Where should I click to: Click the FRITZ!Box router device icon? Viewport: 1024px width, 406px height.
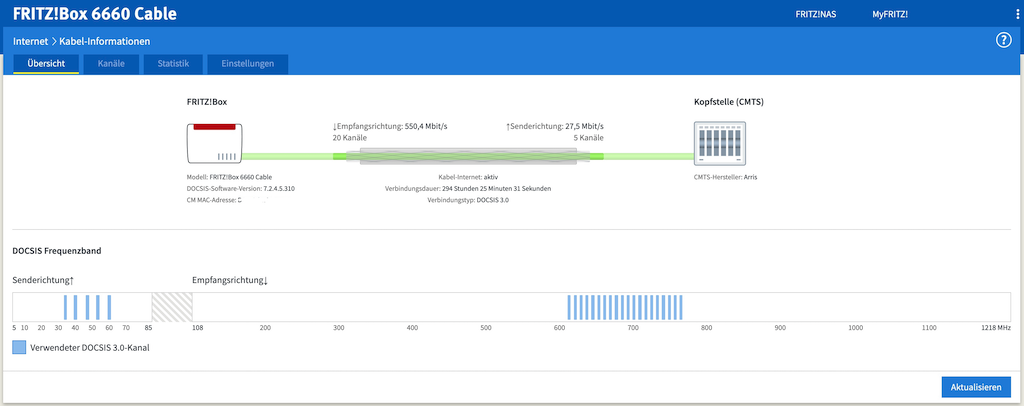point(214,143)
